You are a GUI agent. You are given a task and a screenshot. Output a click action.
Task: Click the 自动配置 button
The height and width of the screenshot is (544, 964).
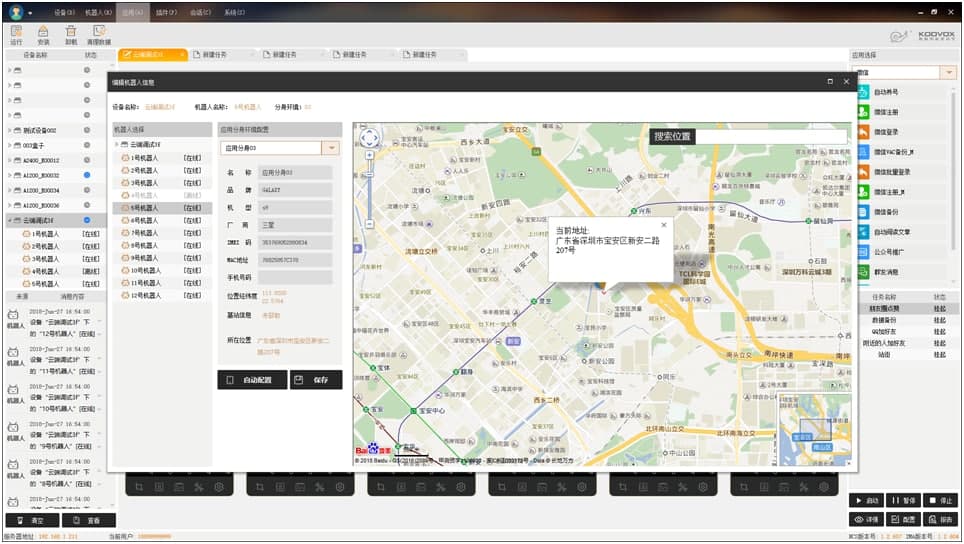(x=251, y=380)
